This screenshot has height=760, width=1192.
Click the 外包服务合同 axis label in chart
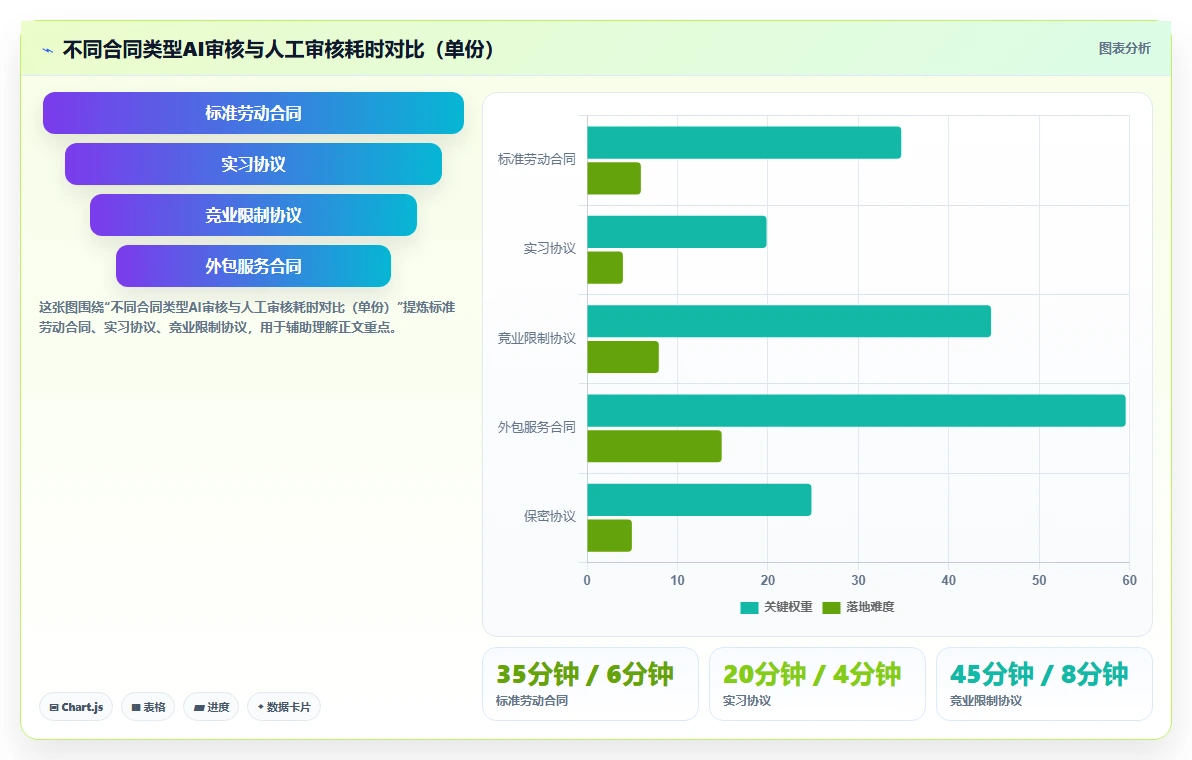(537, 427)
